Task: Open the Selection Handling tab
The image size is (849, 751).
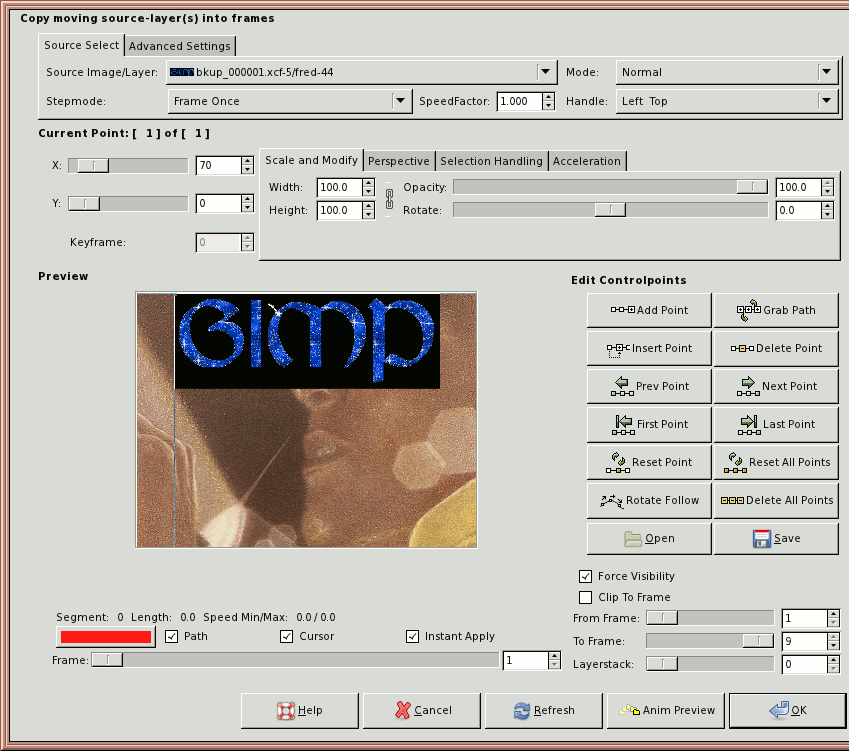Action: [x=492, y=161]
